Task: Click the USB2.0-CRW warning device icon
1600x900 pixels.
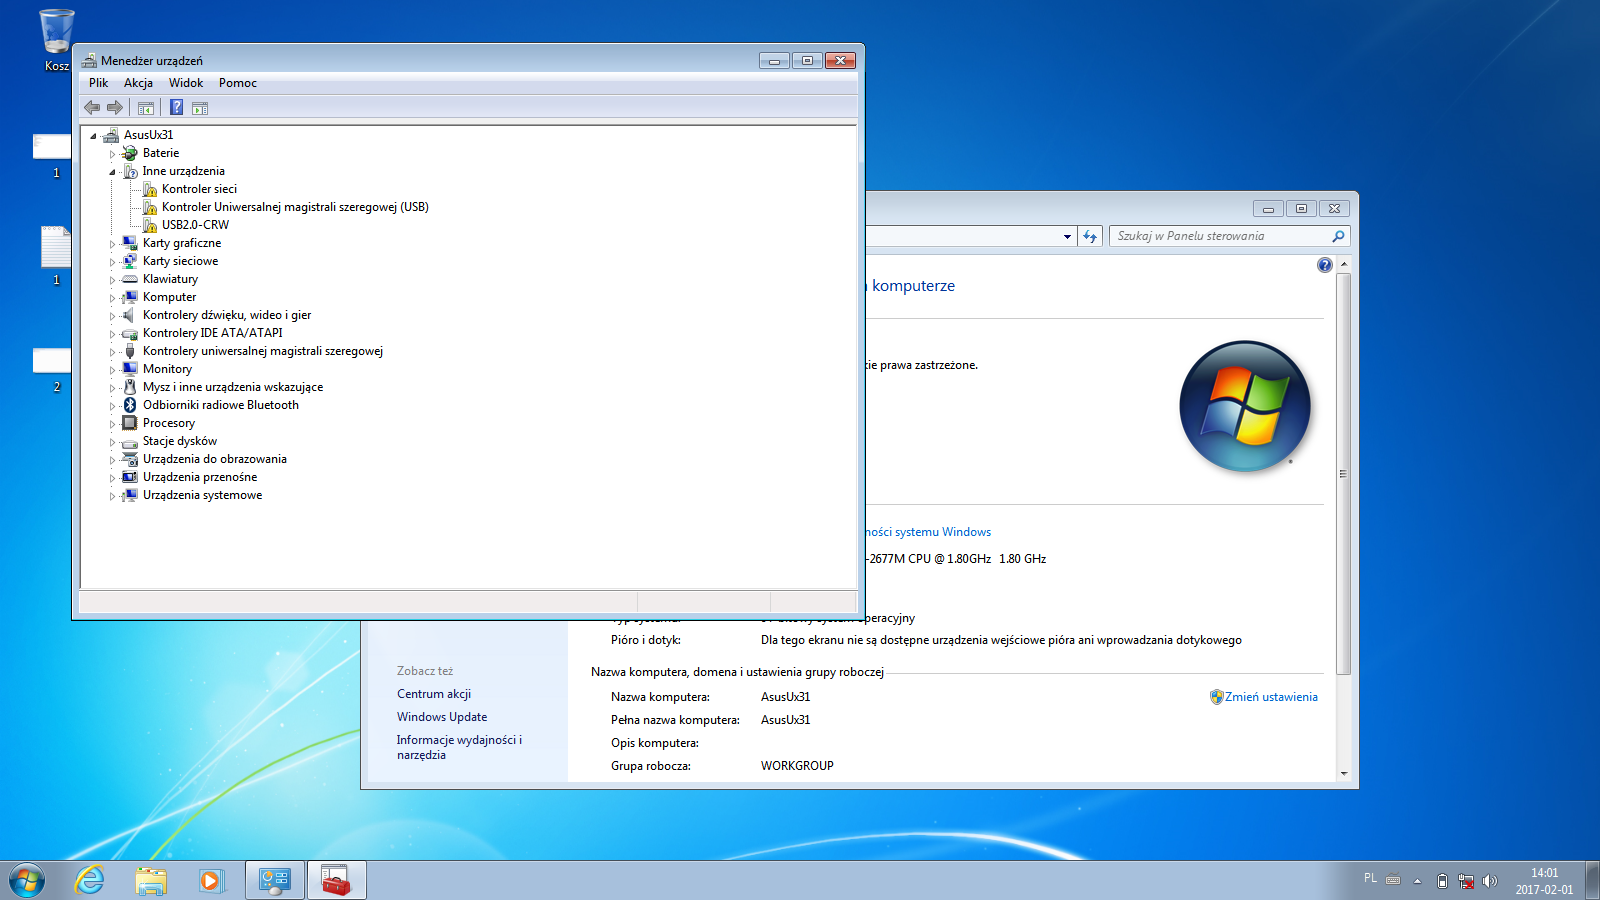Action: (x=149, y=225)
